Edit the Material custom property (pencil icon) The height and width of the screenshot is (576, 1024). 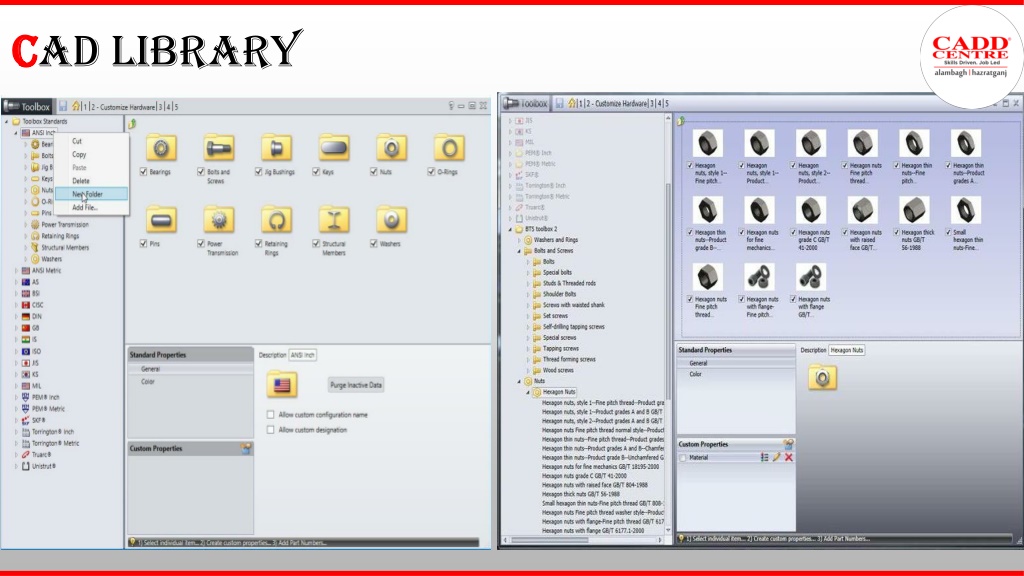(776, 457)
